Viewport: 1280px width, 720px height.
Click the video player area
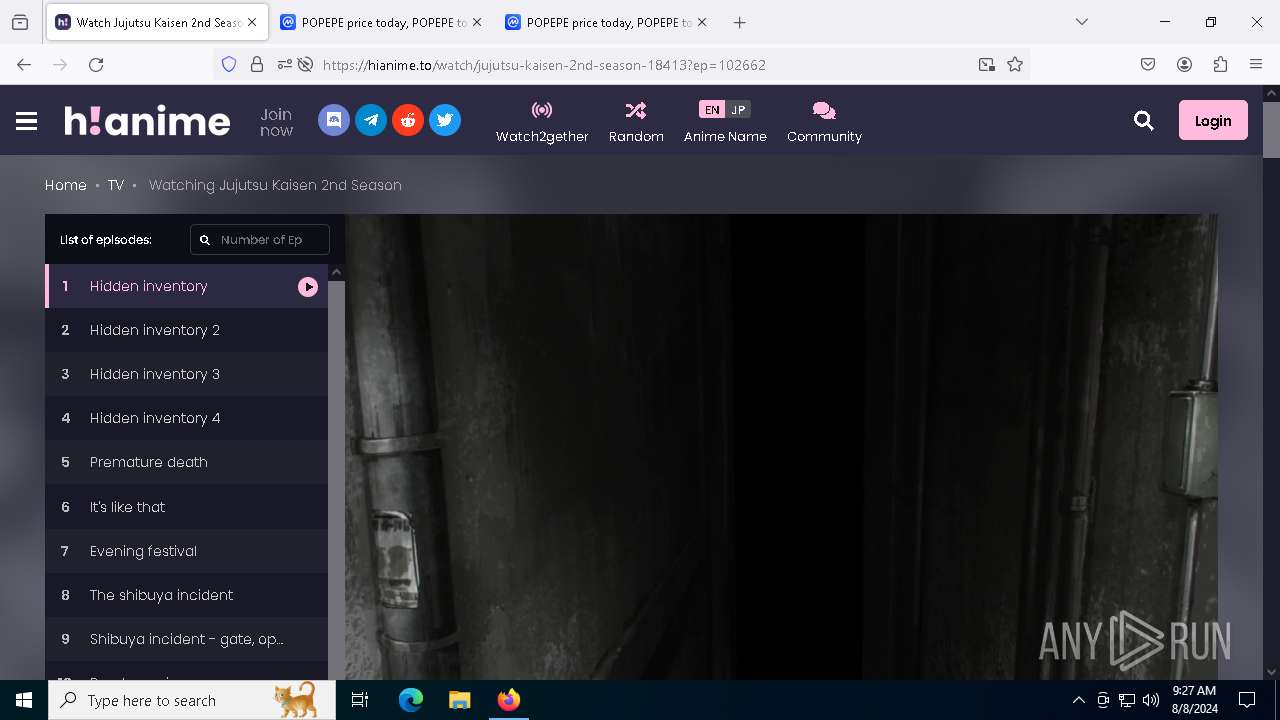coord(781,447)
